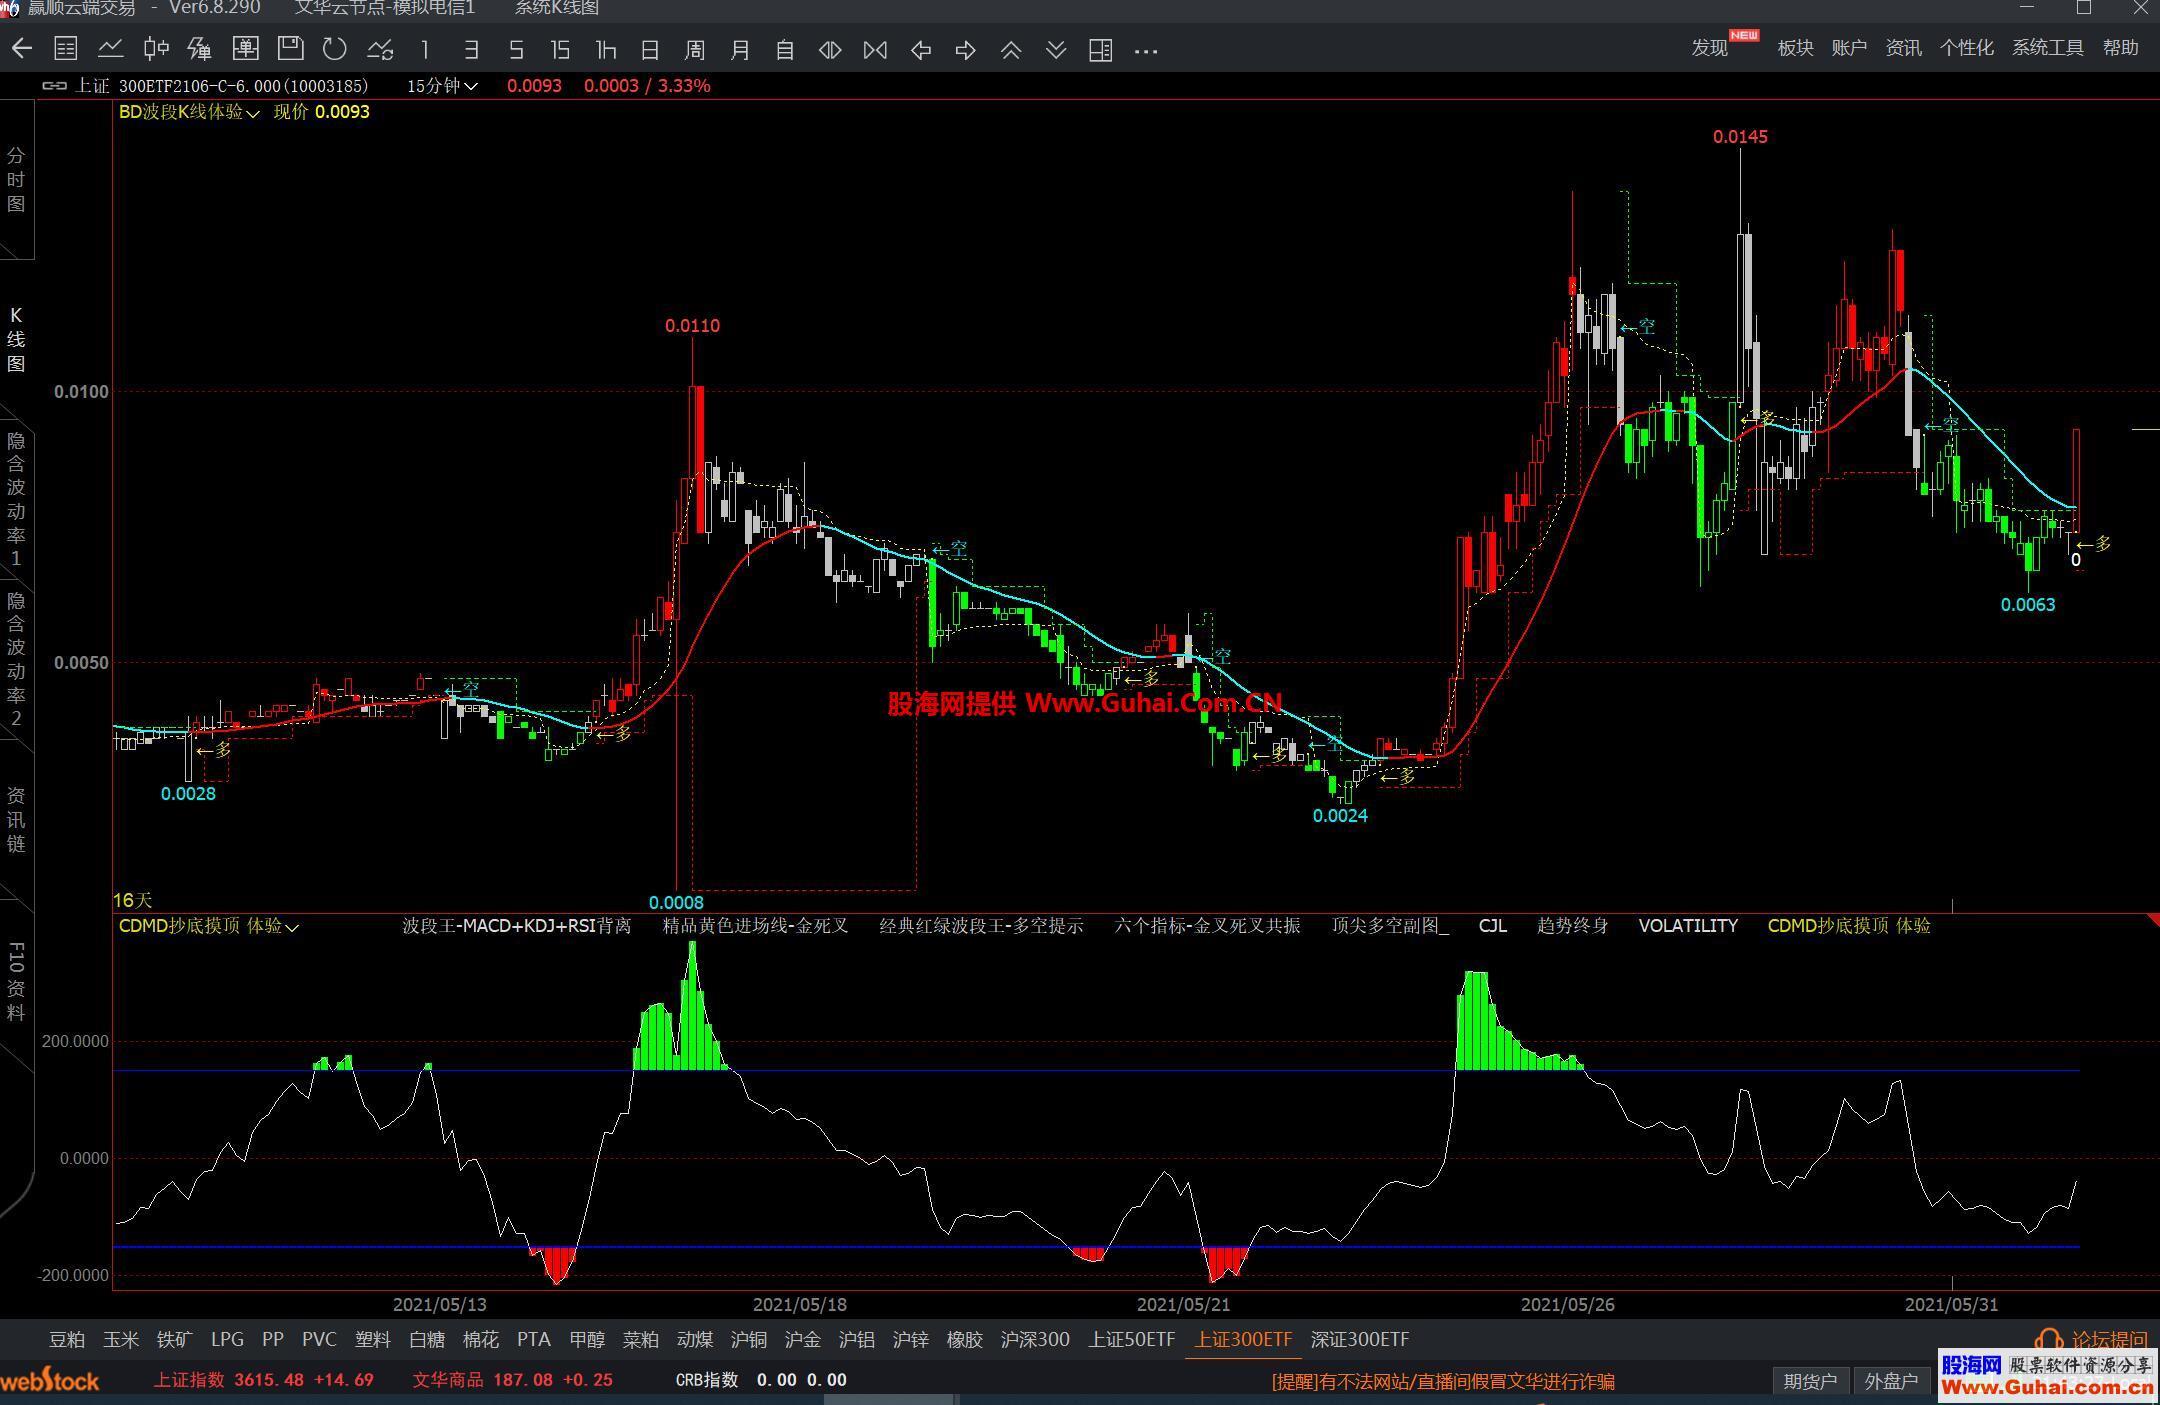Select the candlestick chart icon
This screenshot has height=1405, width=2160.
click(155, 49)
